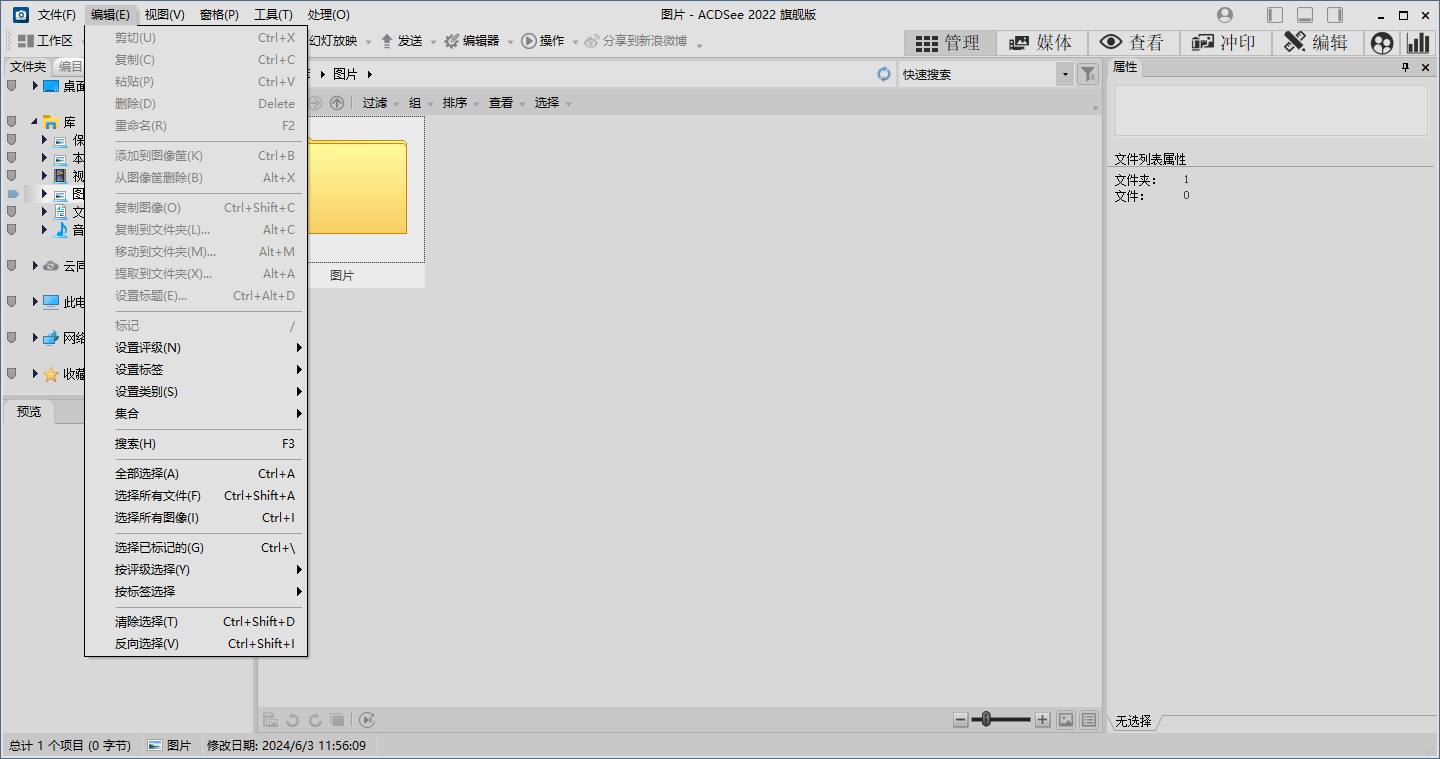Image resolution: width=1440 pixels, height=759 pixels.
Task: Choose 设置评级(N) submenu
Action: pyautogui.click(x=196, y=348)
